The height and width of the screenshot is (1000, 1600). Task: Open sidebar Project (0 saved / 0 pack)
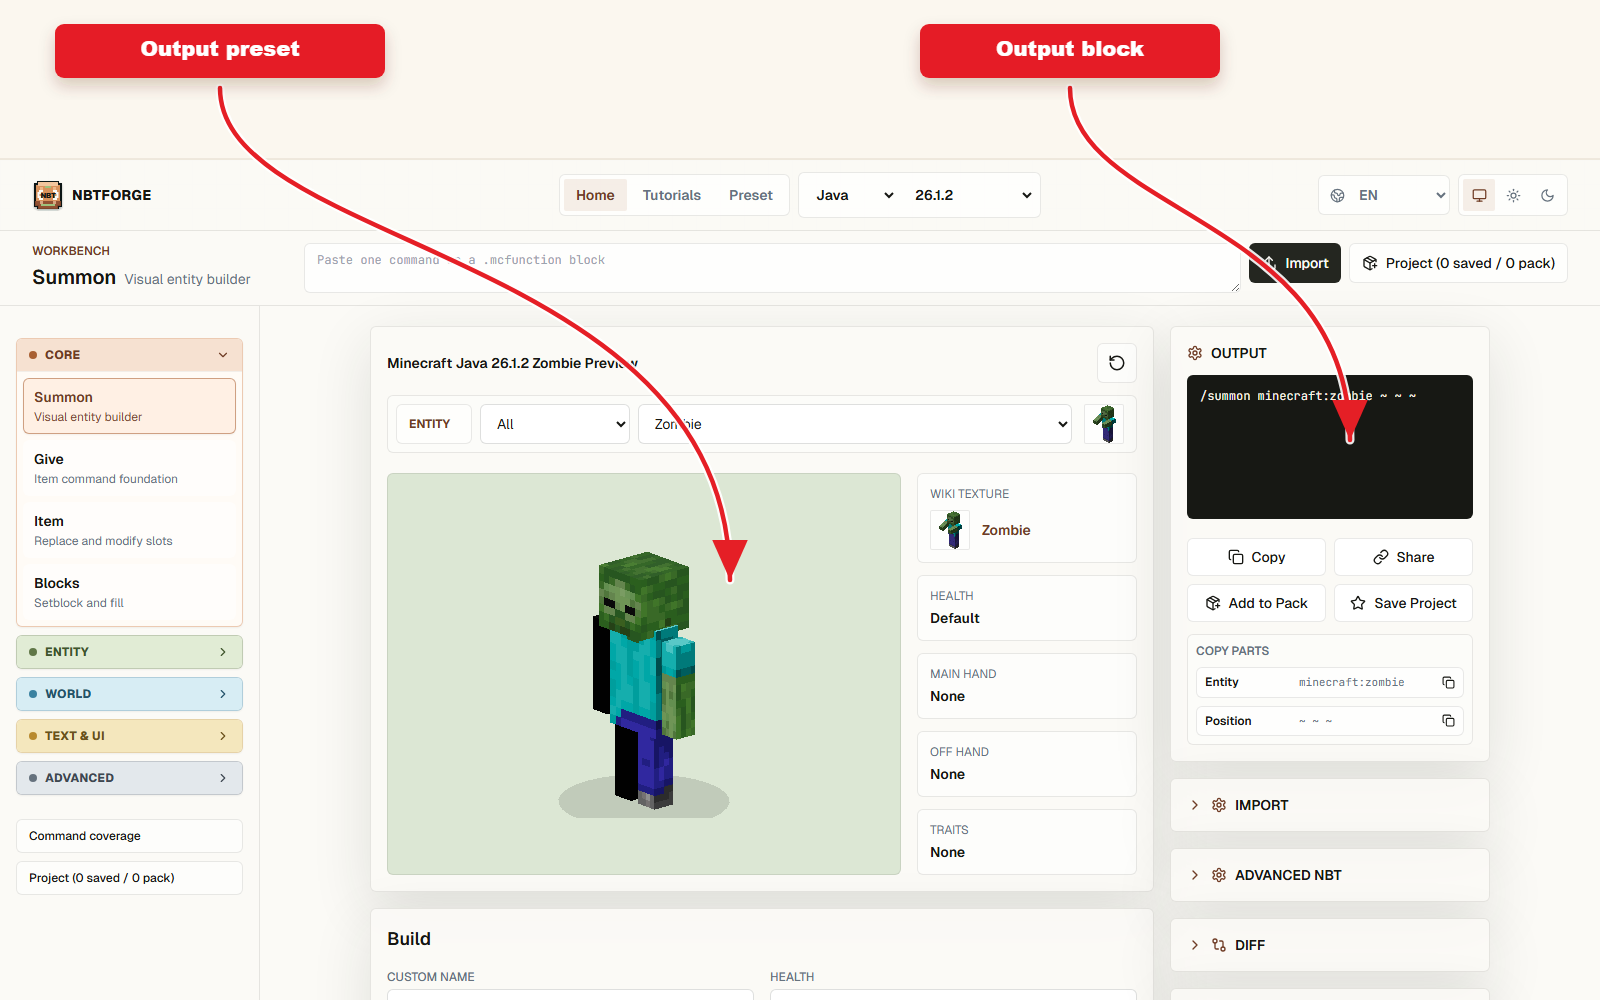tap(129, 878)
